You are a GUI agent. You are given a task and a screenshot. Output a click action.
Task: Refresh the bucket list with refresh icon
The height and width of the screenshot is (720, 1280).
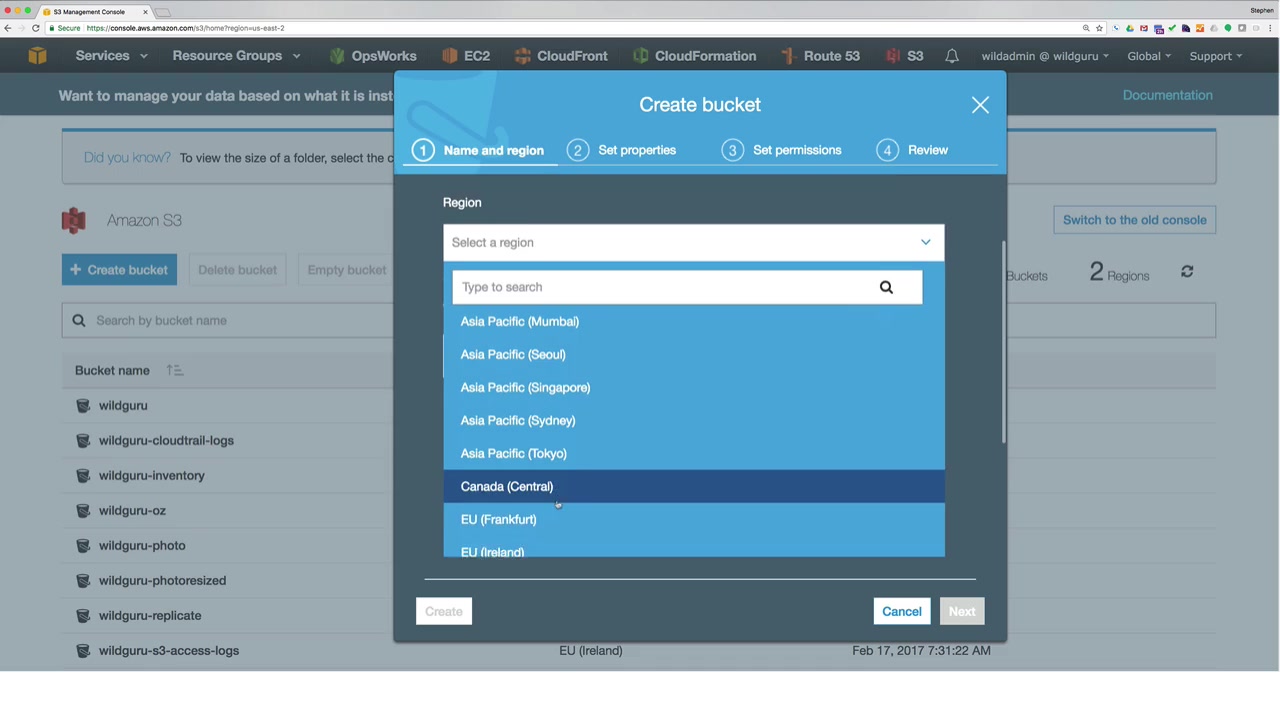point(1187,272)
